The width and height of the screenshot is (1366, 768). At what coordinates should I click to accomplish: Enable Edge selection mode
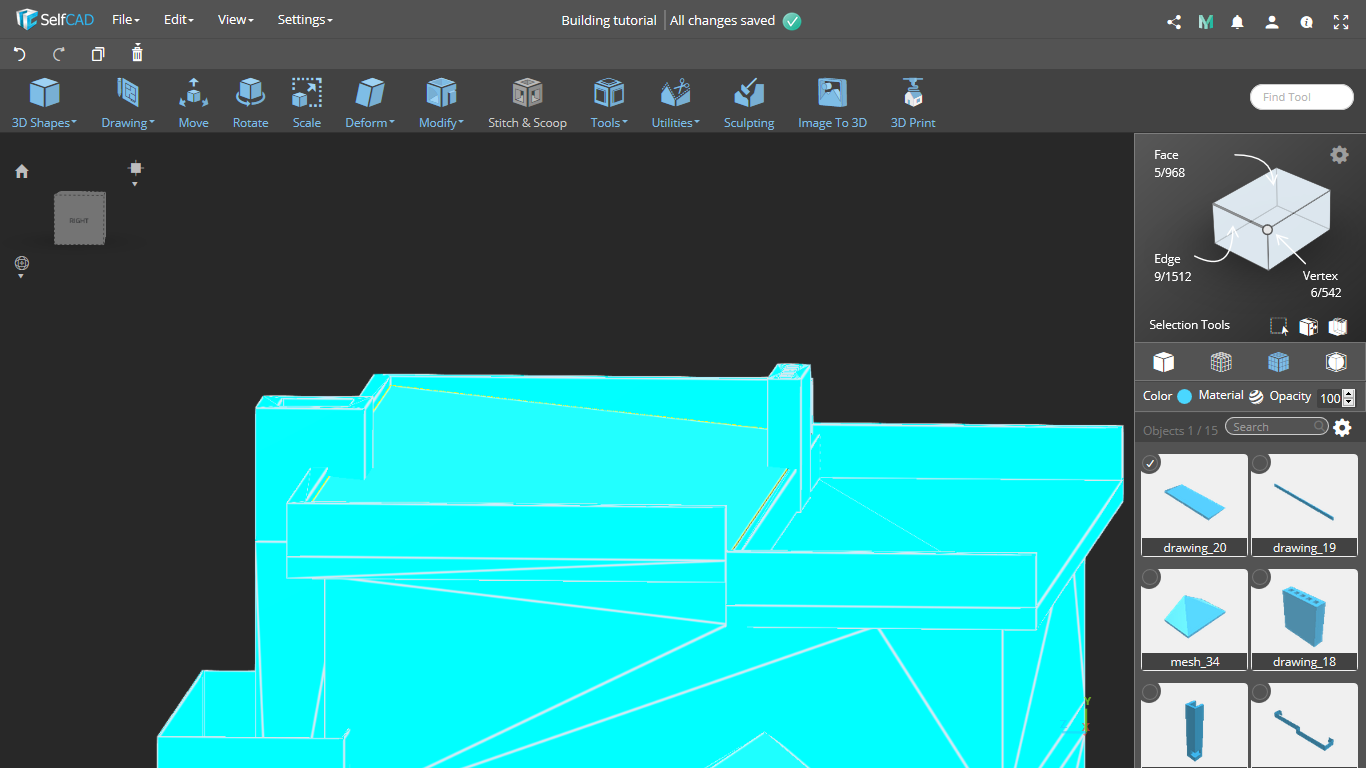(1172, 268)
